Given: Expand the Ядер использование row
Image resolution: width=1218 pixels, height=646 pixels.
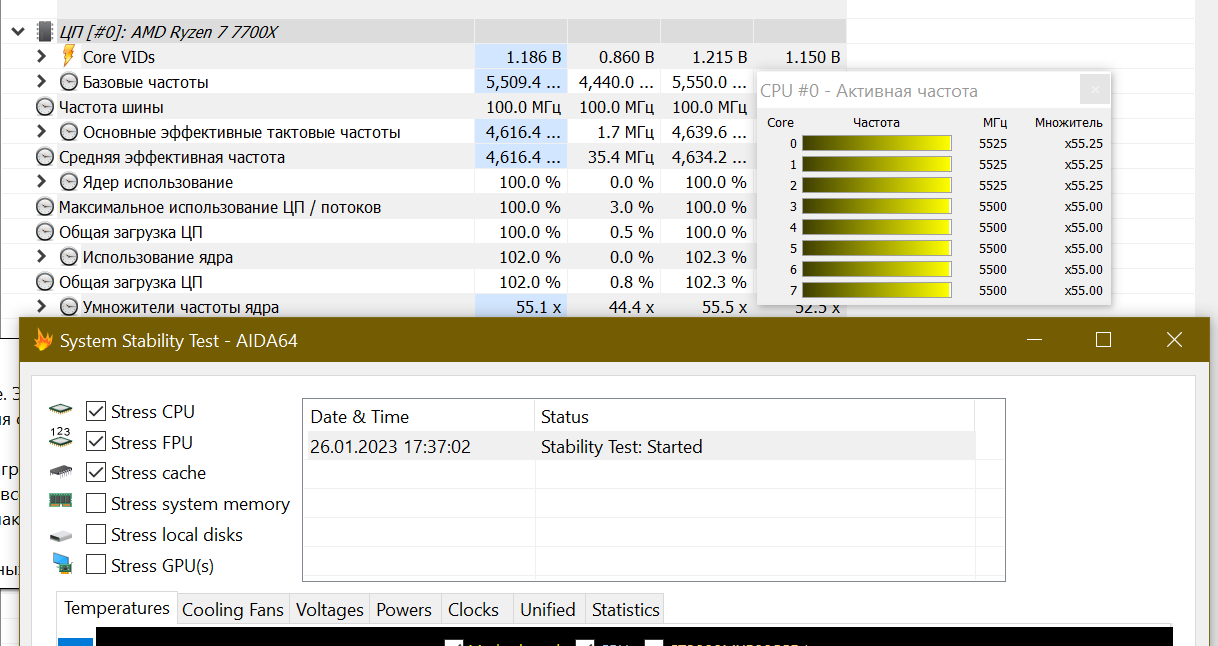Looking at the screenshot, I should [41, 182].
